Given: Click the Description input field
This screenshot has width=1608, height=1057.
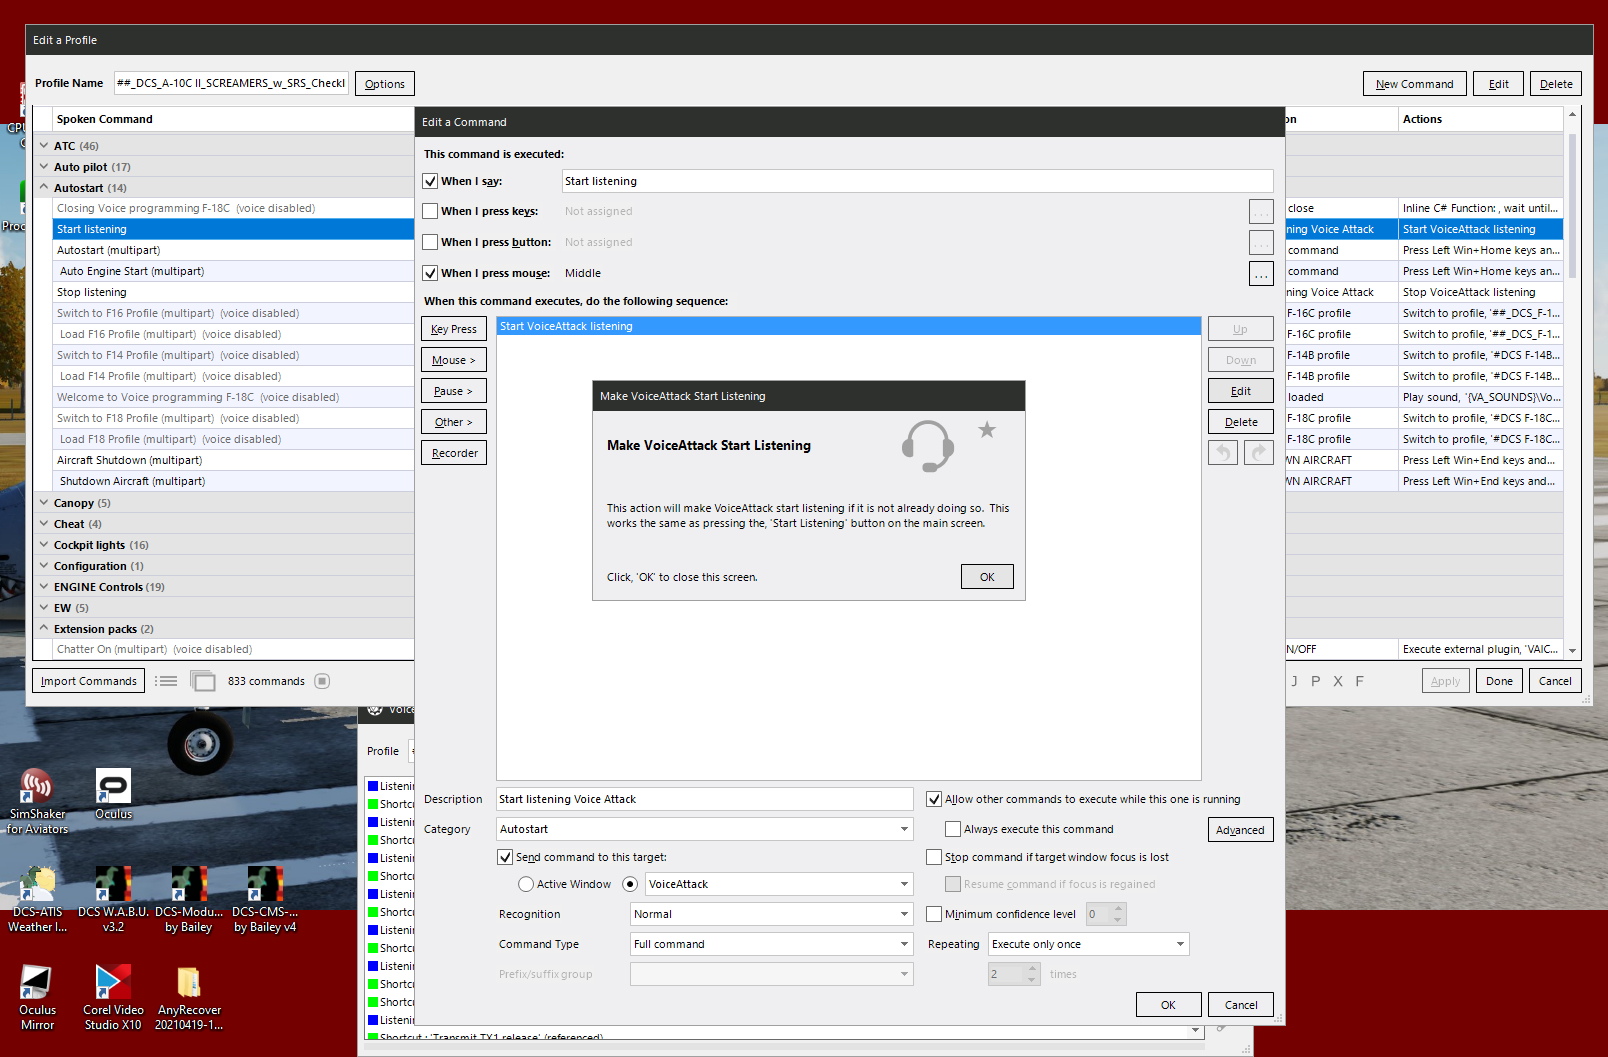Looking at the screenshot, I should (705, 799).
